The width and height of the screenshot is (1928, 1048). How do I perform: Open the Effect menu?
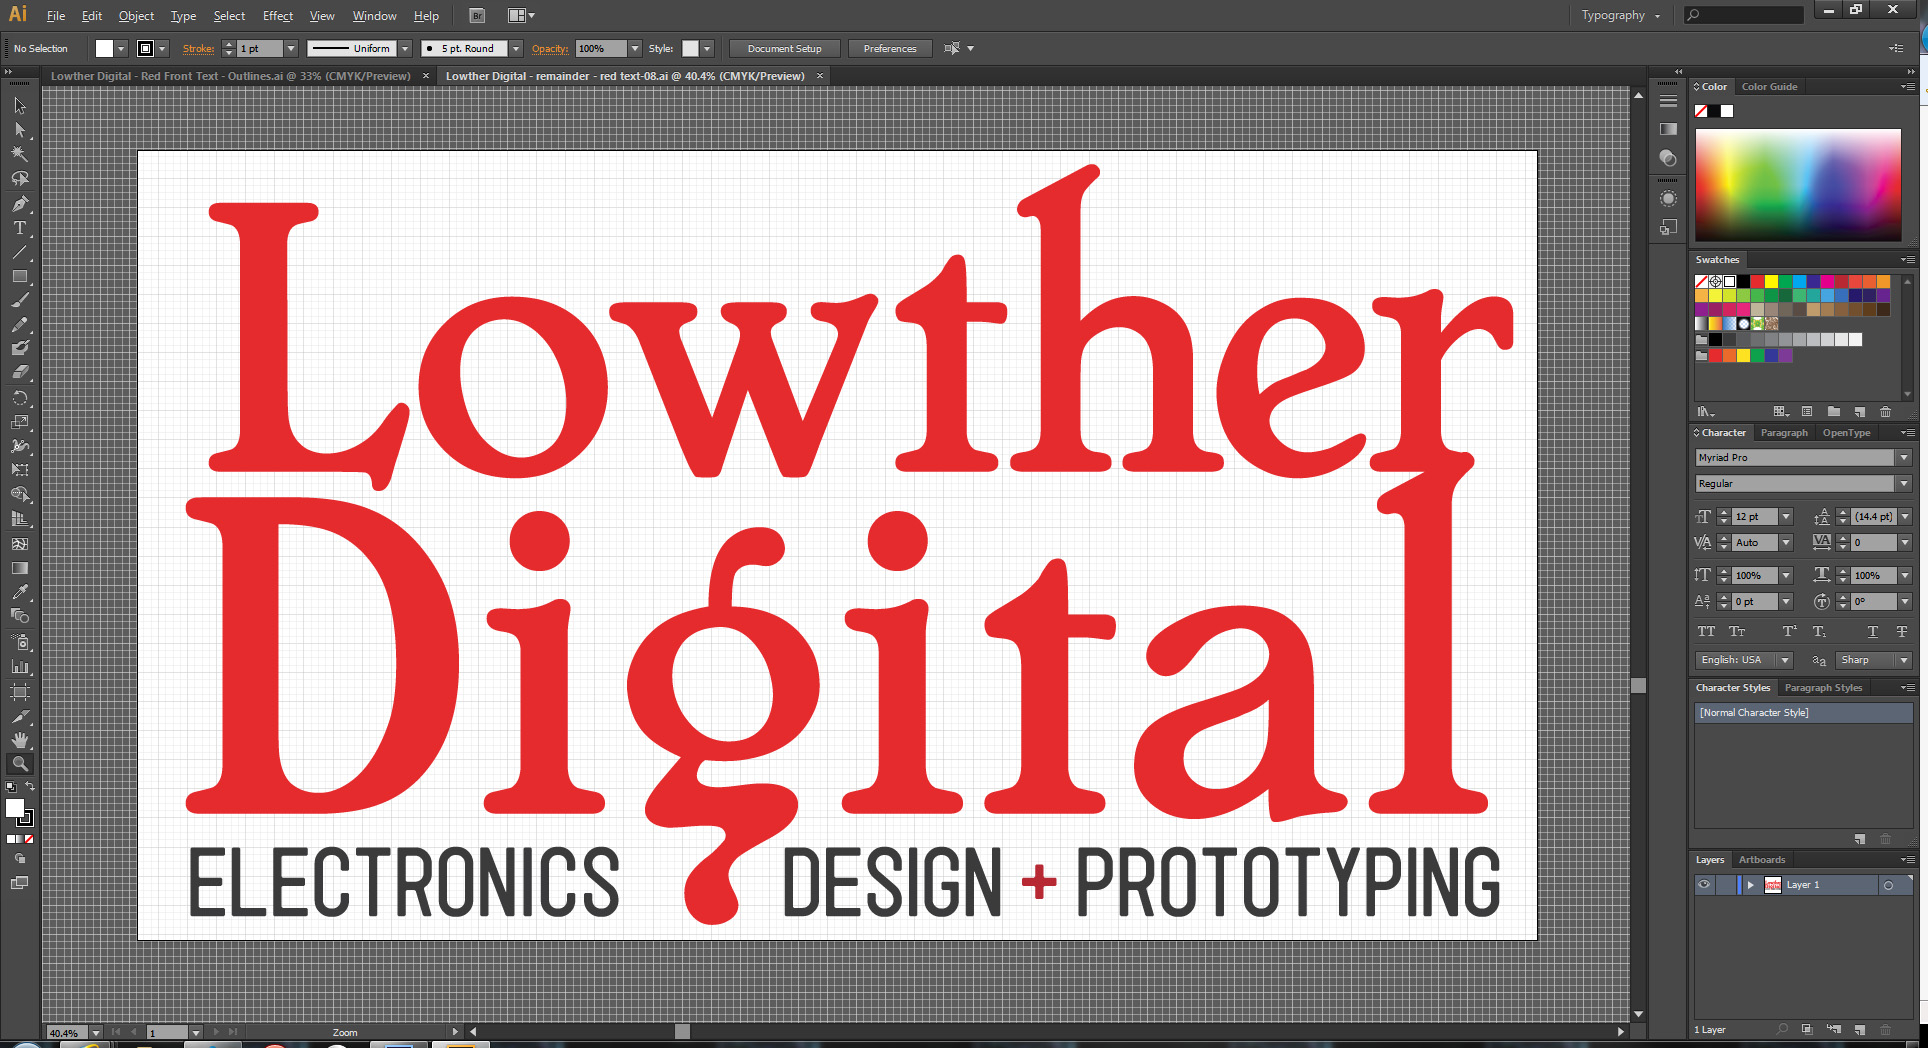point(277,16)
